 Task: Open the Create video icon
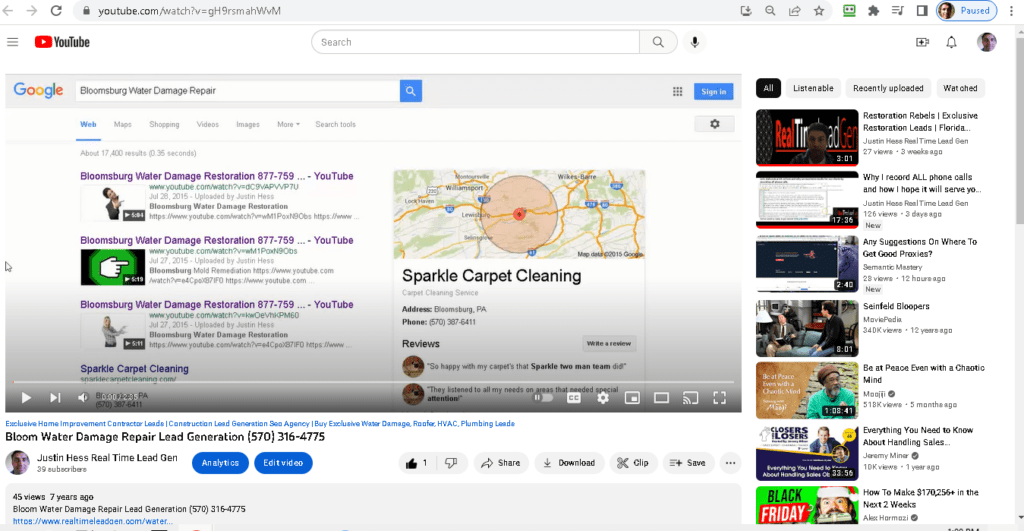tap(922, 42)
